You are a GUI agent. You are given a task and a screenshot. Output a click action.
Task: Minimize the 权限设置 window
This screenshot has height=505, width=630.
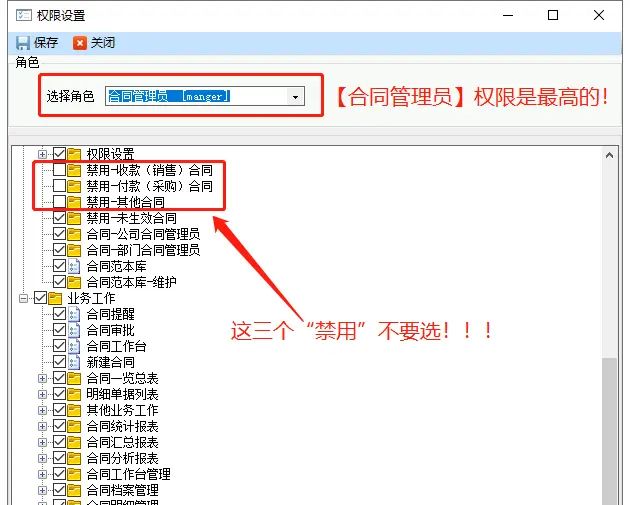pyautogui.click(x=508, y=15)
